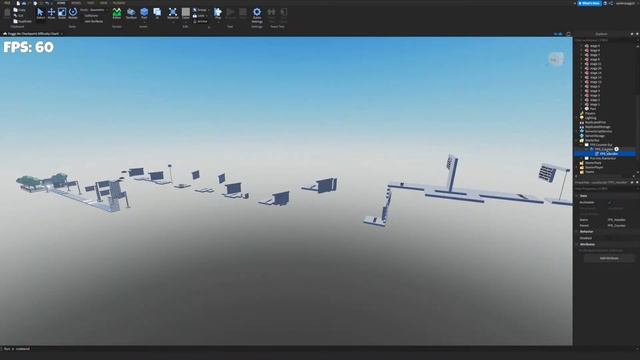This screenshot has height=360, width=640.
Task: Toggle the Archivable checkbox in Properties
Action: click(x=610, y=202)
